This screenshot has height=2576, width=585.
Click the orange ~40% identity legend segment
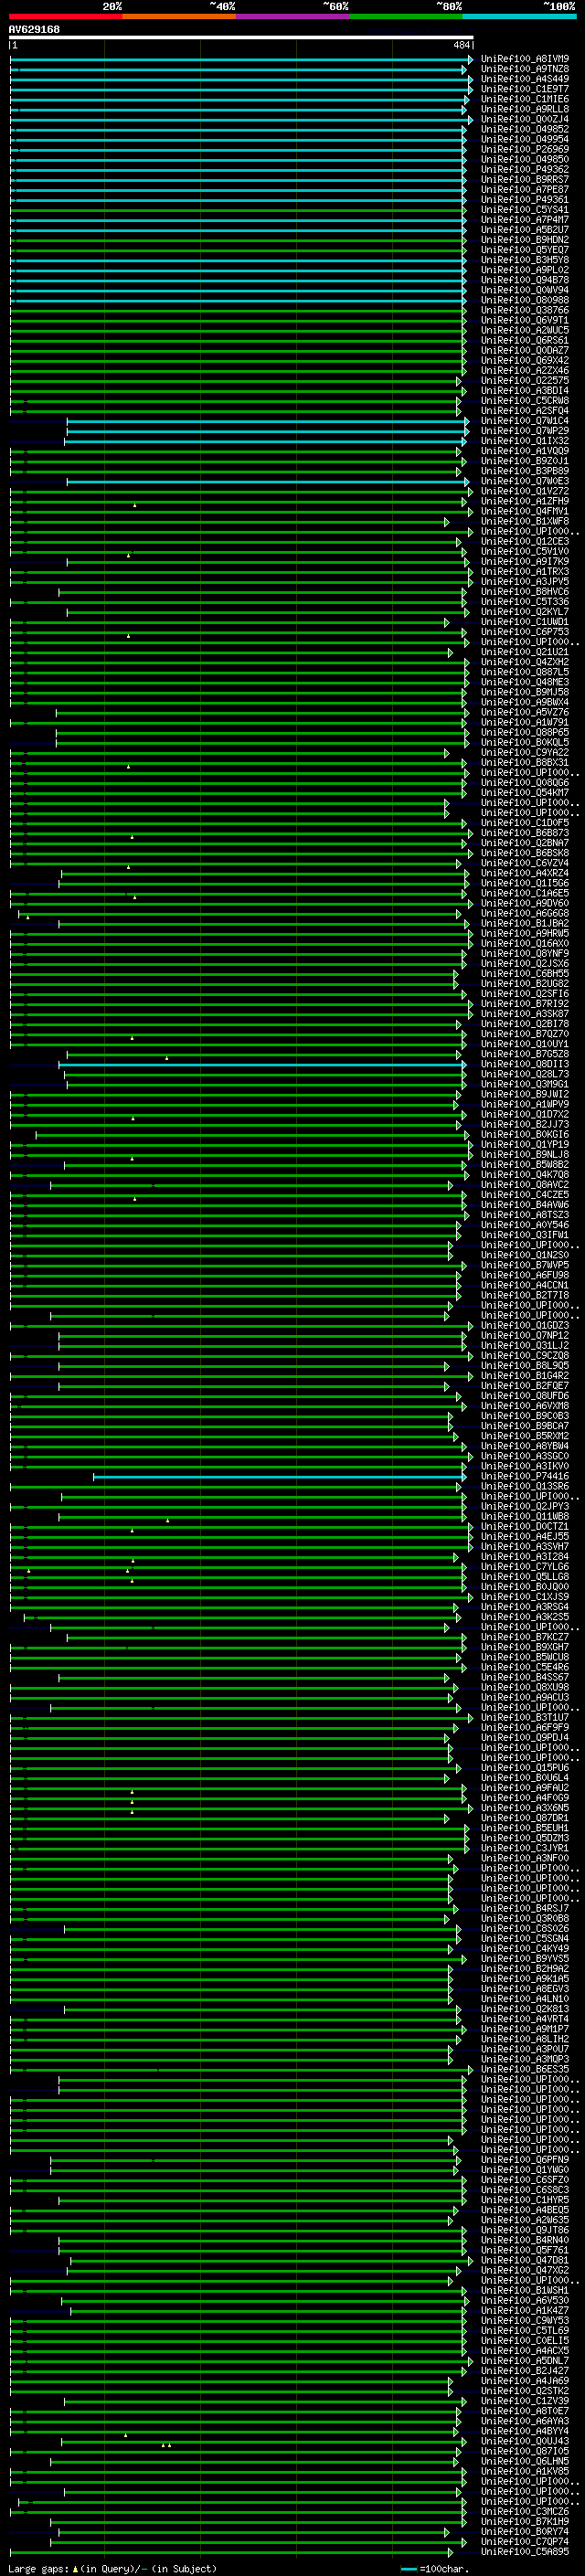pos(179,16)
